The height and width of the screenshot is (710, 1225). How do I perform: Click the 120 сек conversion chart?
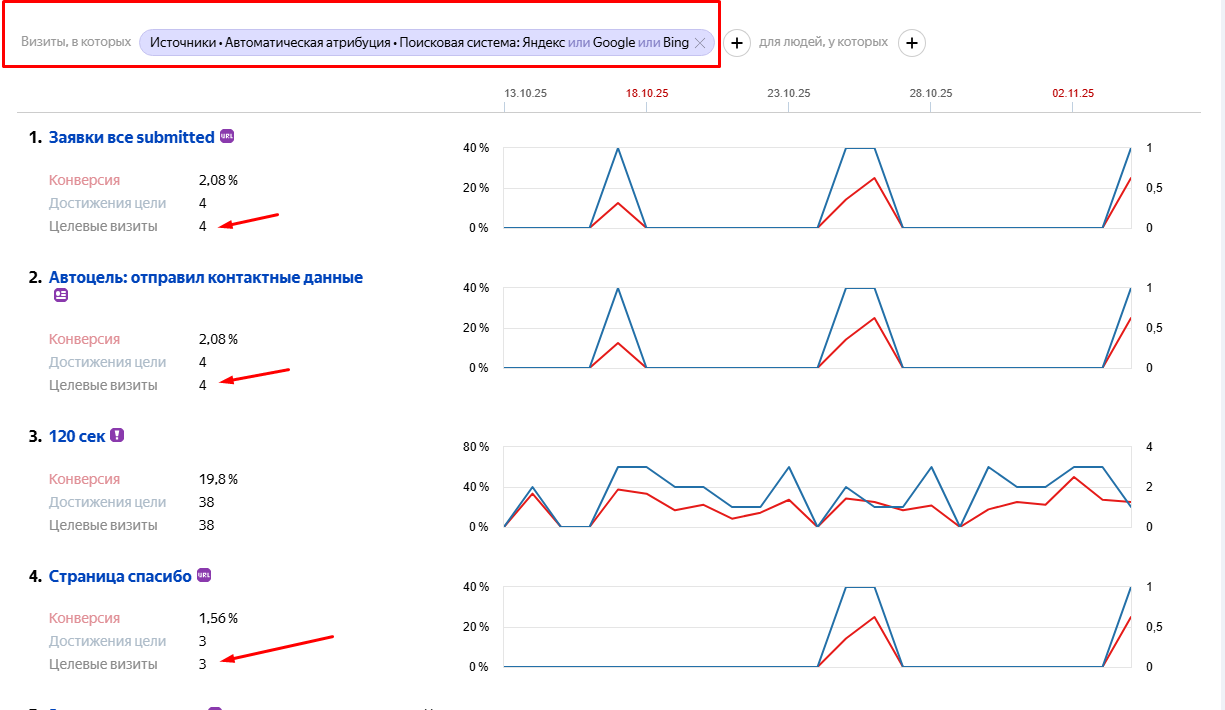[x=817, y=487]
